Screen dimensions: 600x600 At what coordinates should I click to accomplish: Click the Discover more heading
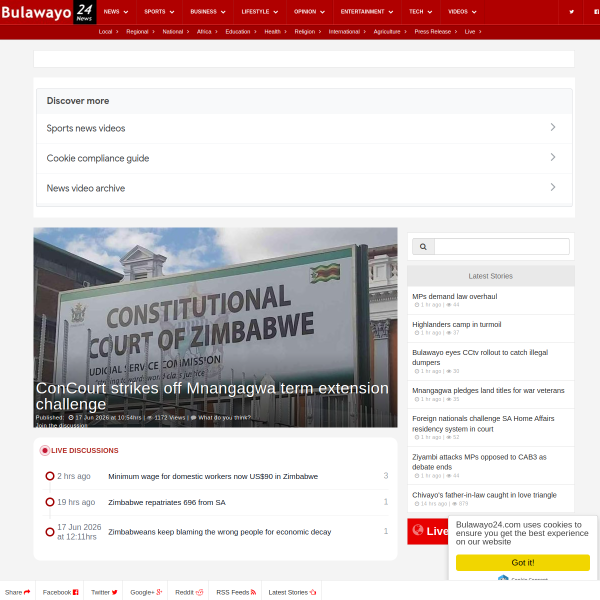[x=78, y=101]
